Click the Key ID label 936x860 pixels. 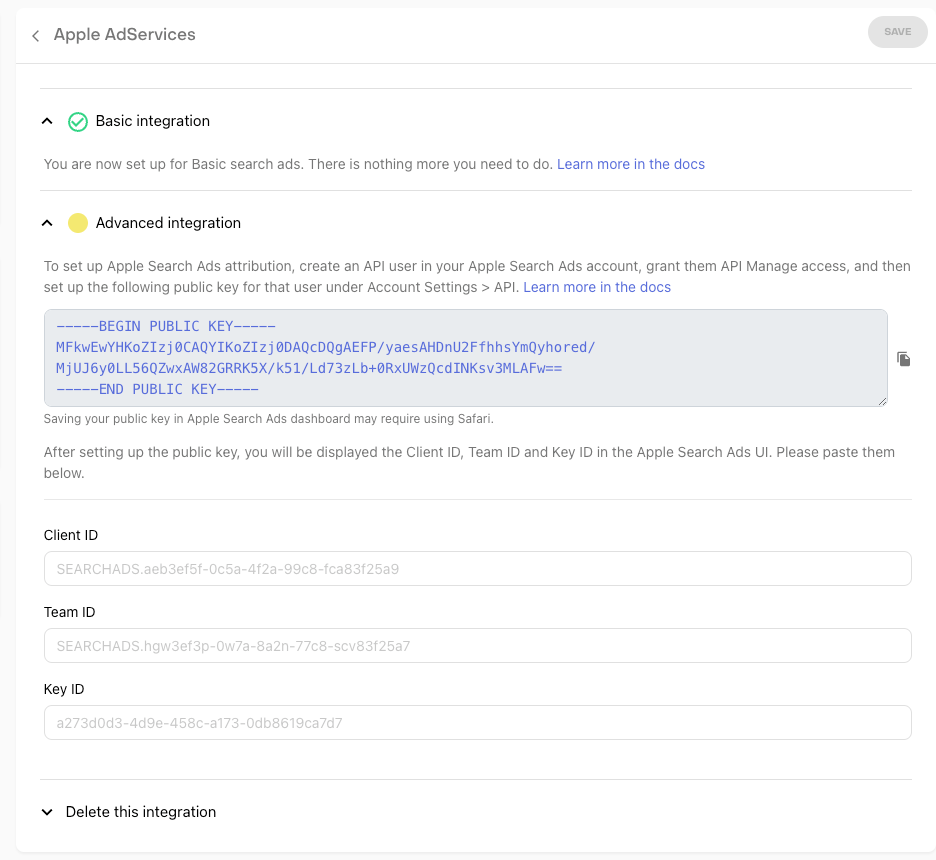pyautogui.click(x=64, y=689)
